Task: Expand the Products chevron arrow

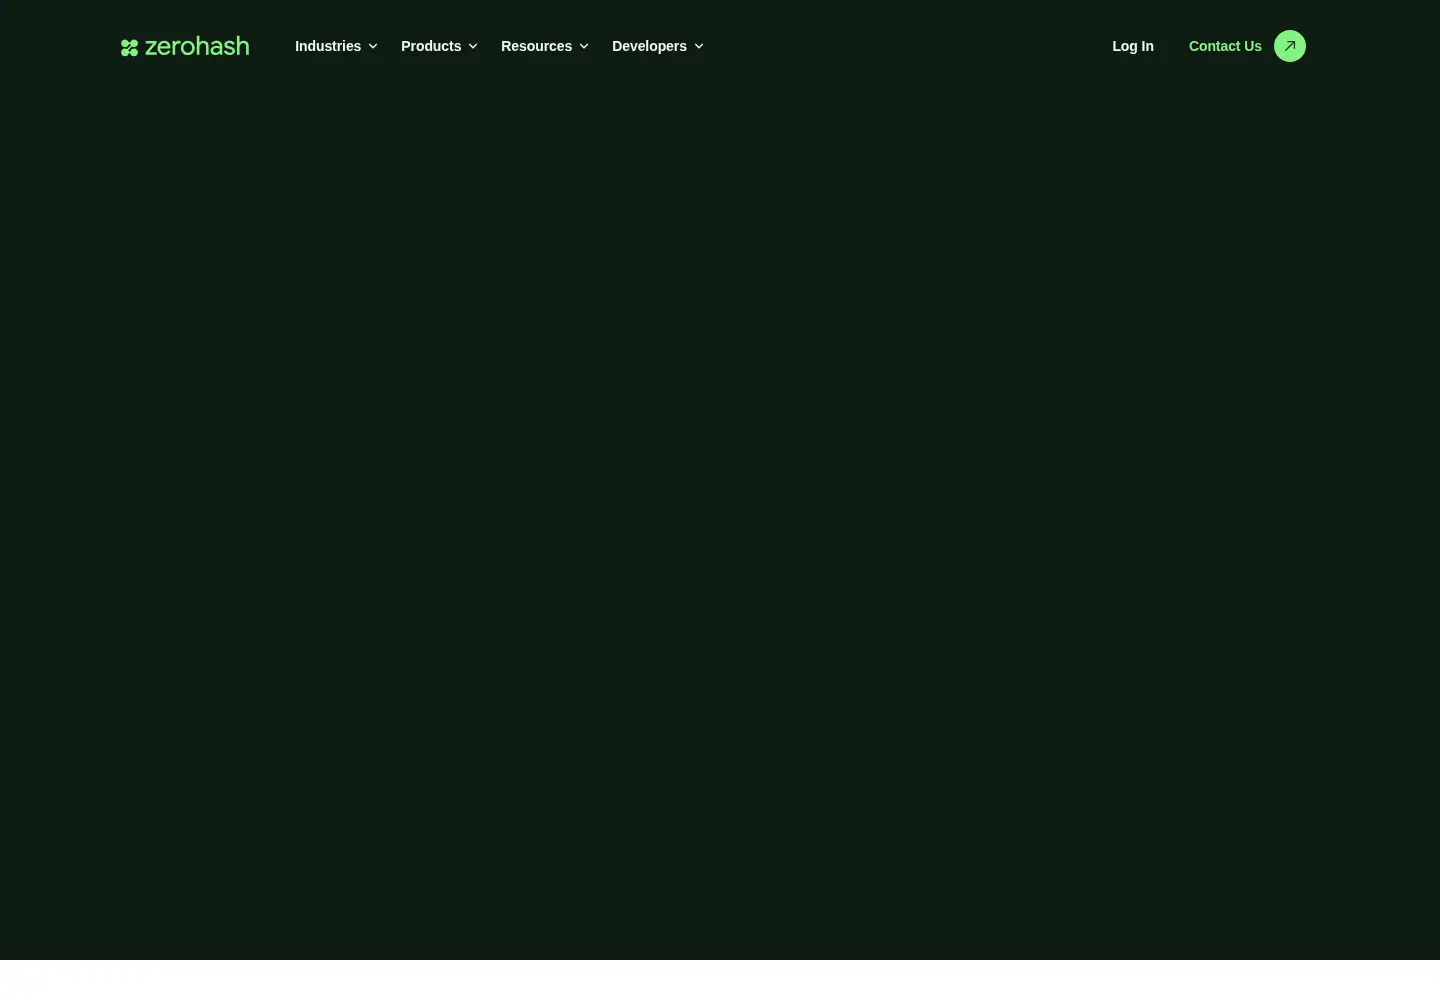Action: point(473,46)
